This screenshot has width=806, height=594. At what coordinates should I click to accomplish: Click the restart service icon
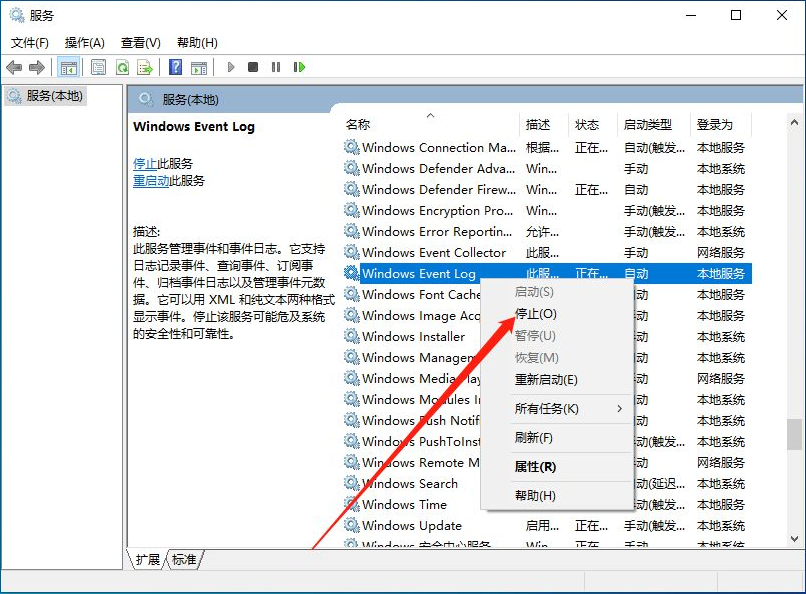pos(300,67)
